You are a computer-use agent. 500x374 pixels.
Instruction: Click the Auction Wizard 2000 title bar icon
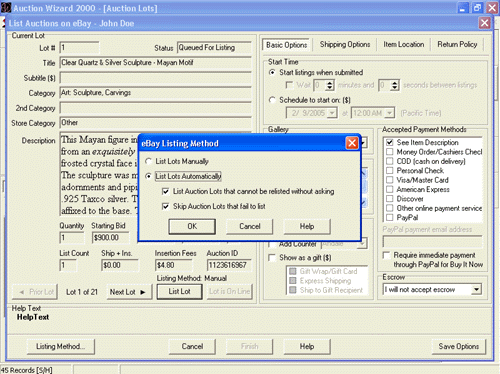pyautogui.click(x=6, y=8)
